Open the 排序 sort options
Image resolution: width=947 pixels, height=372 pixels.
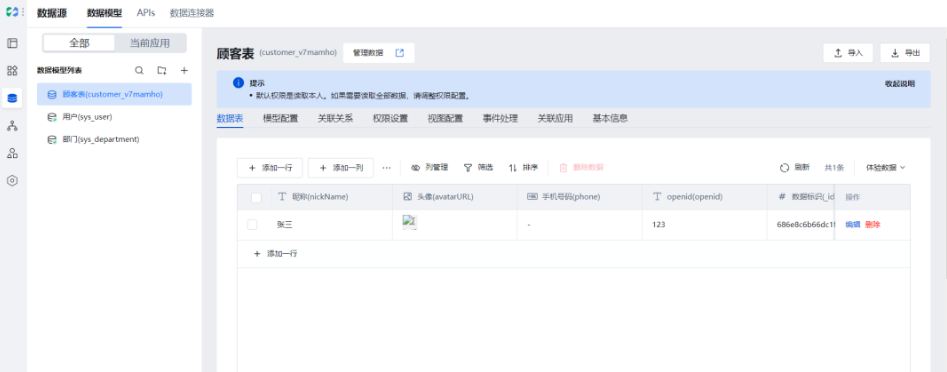click(523, 167)
